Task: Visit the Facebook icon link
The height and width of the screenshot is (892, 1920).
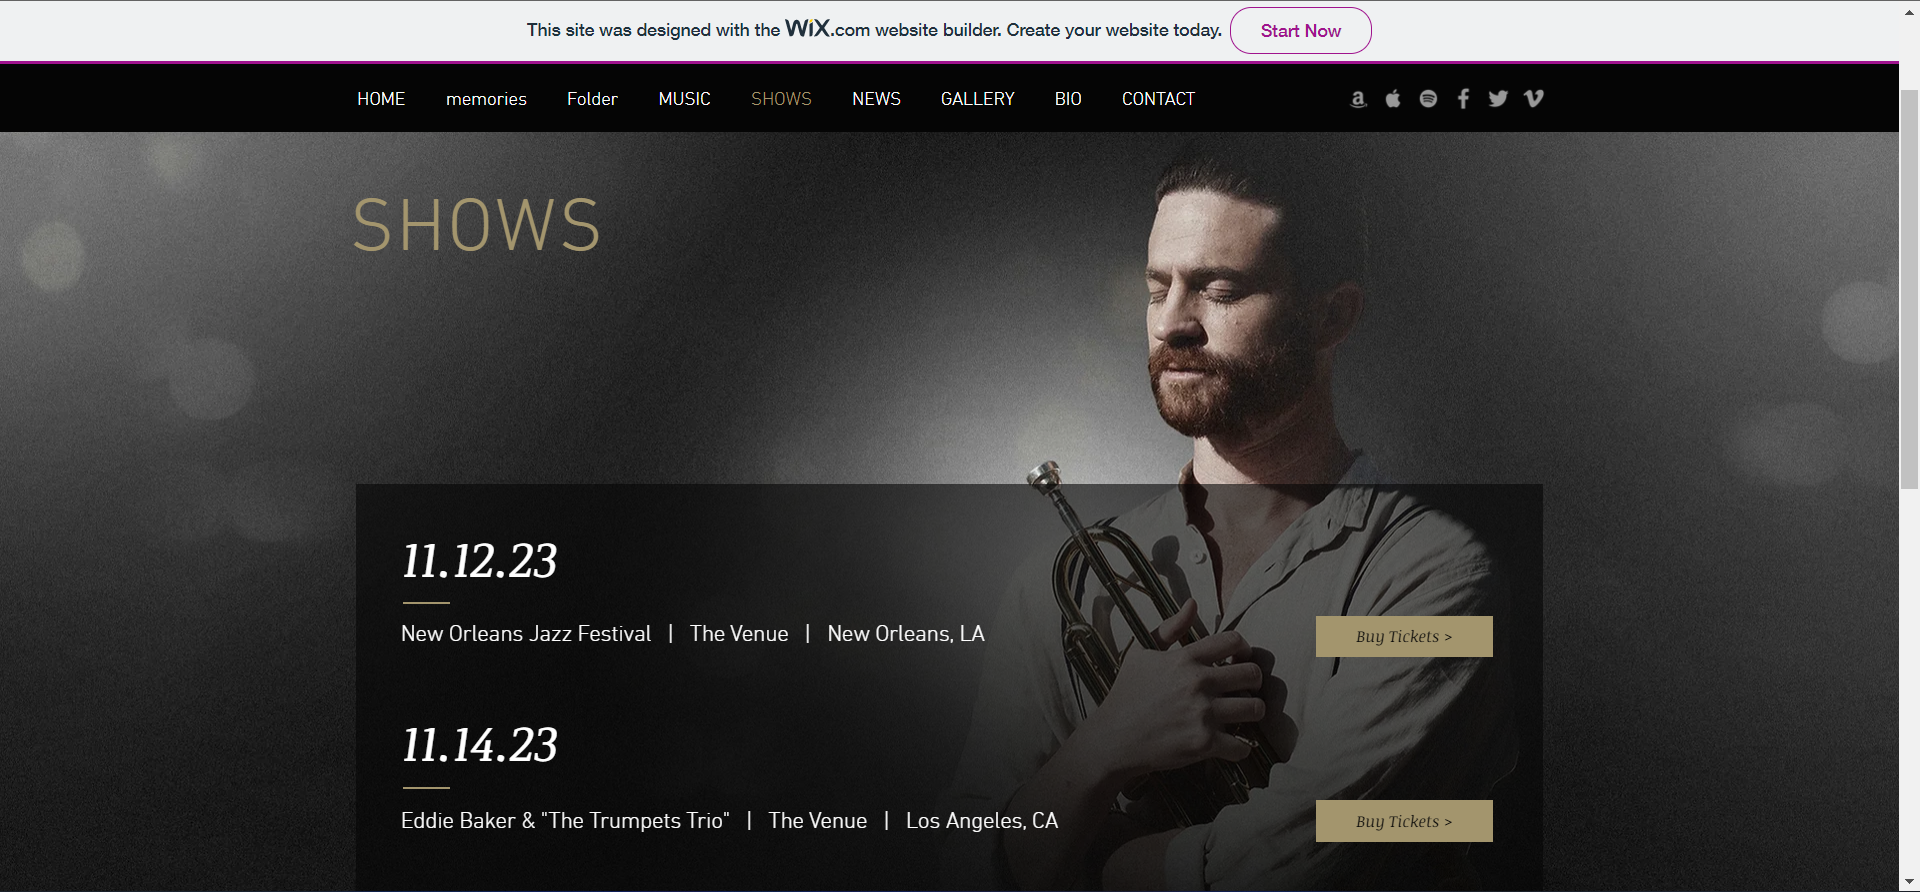Action: pyautogui.click(x=1463, y=99)
